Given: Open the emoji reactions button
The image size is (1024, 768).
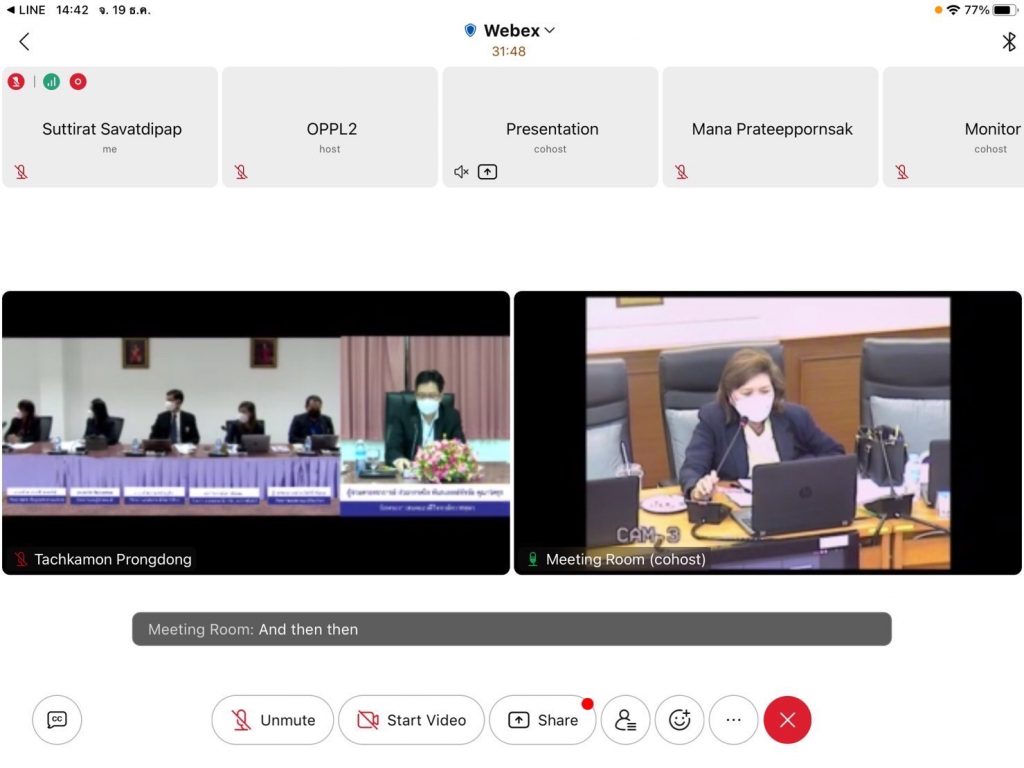Looking at the screenshot, I should (680, 720).
